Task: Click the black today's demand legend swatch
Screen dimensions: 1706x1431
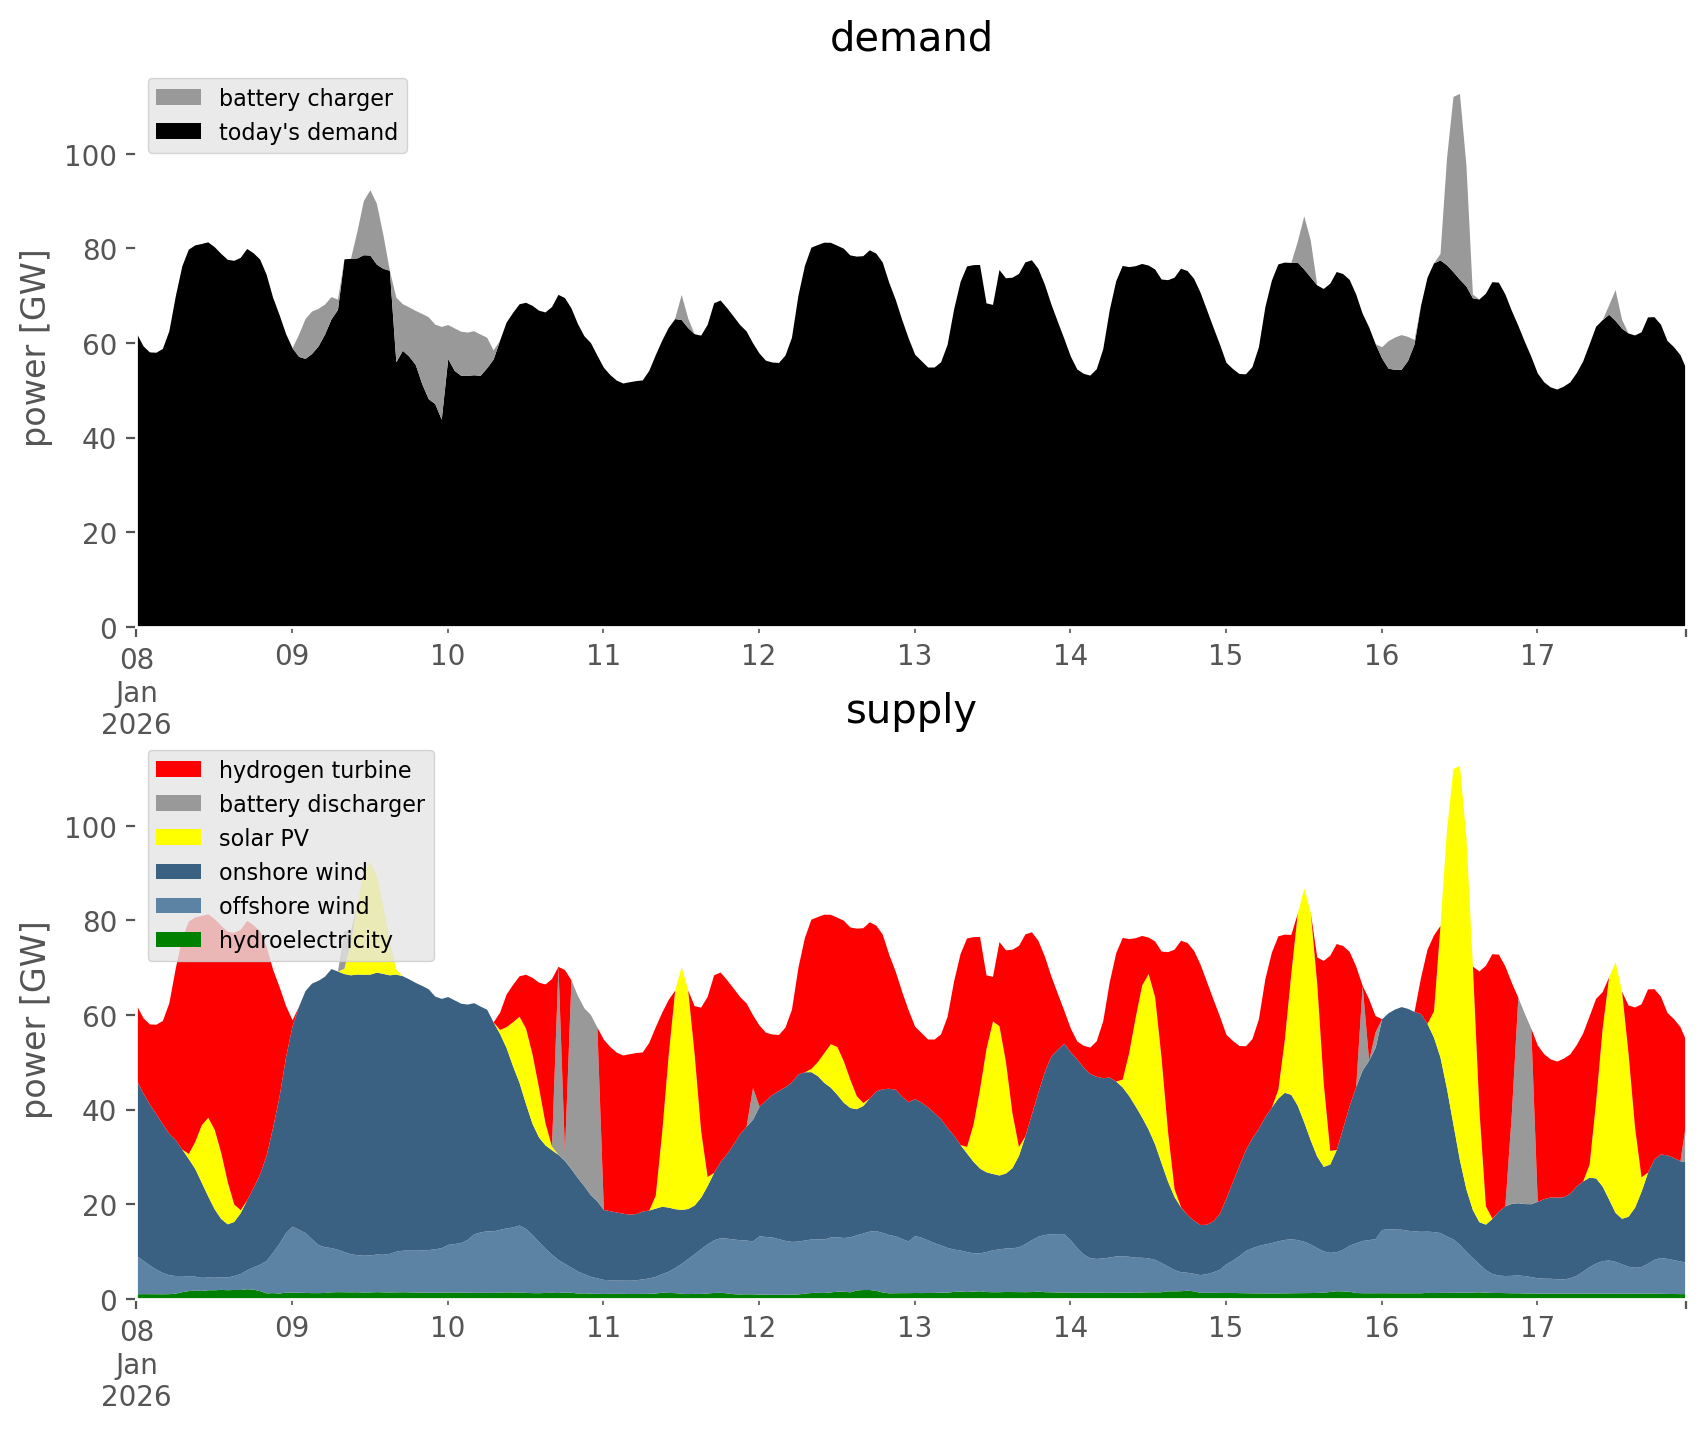Action: pyautogui.click(x=179, y=132)
